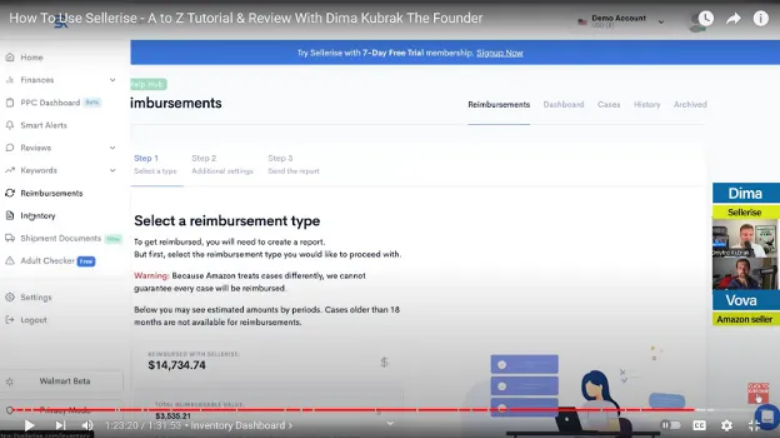Click the Inventory Dashboard chapter title
780x438 pixels.
238,426
